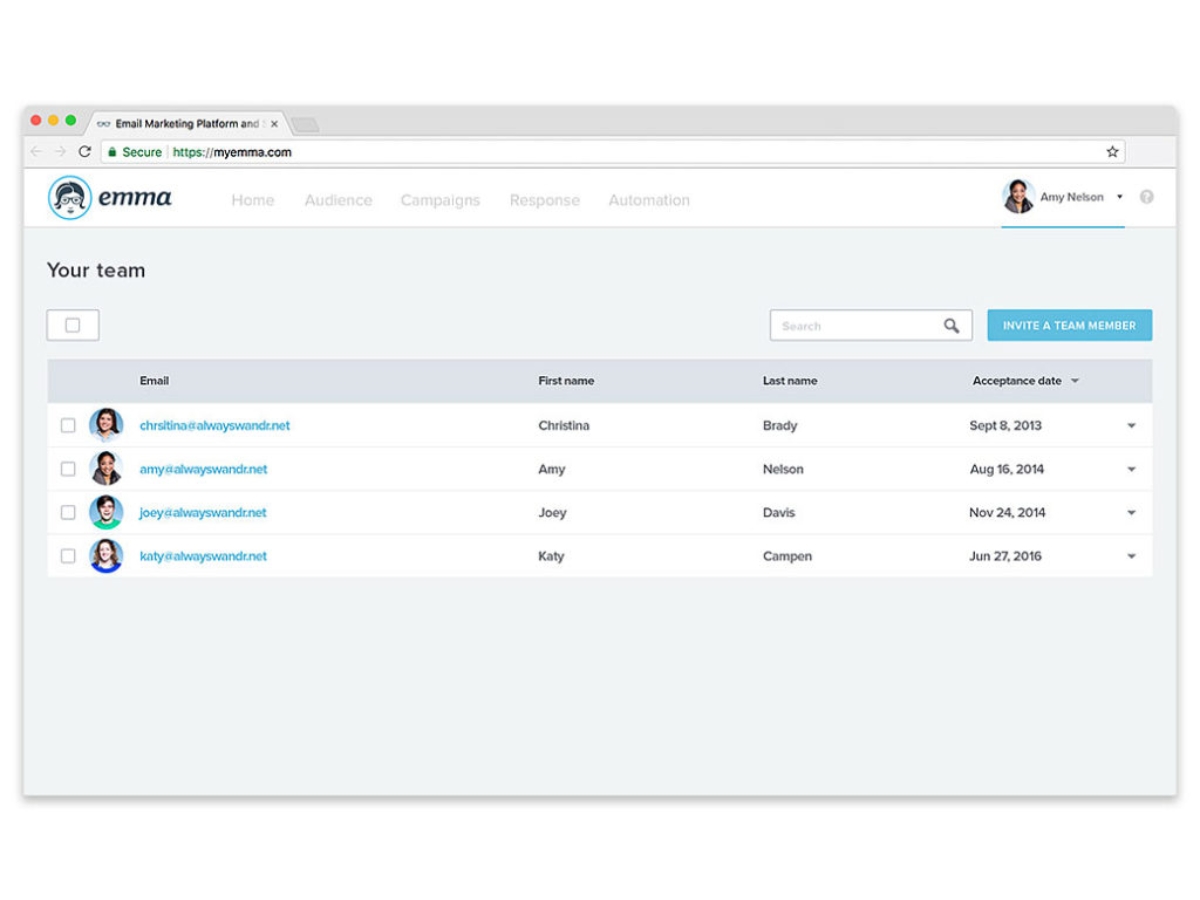The width and height of the screenshot is (1200, 900).
Task: Sort by Acceptance date column arrow
Action: click(1075, 381)
